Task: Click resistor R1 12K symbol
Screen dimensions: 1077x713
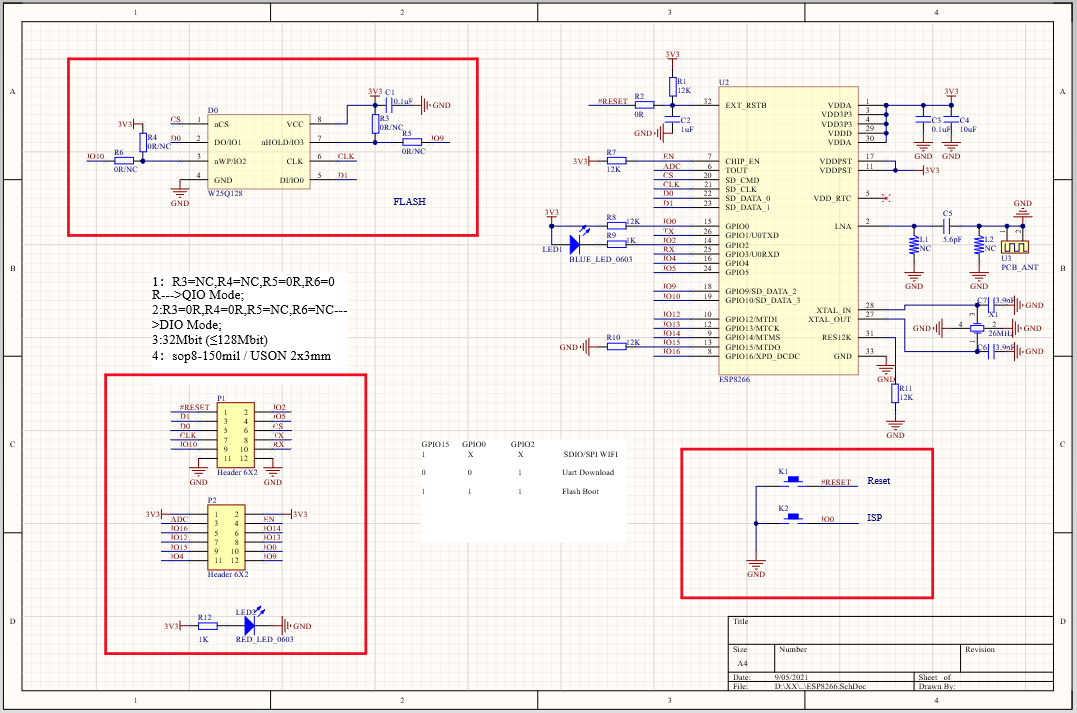Action: pyautogui.click(x=672, y=87)
